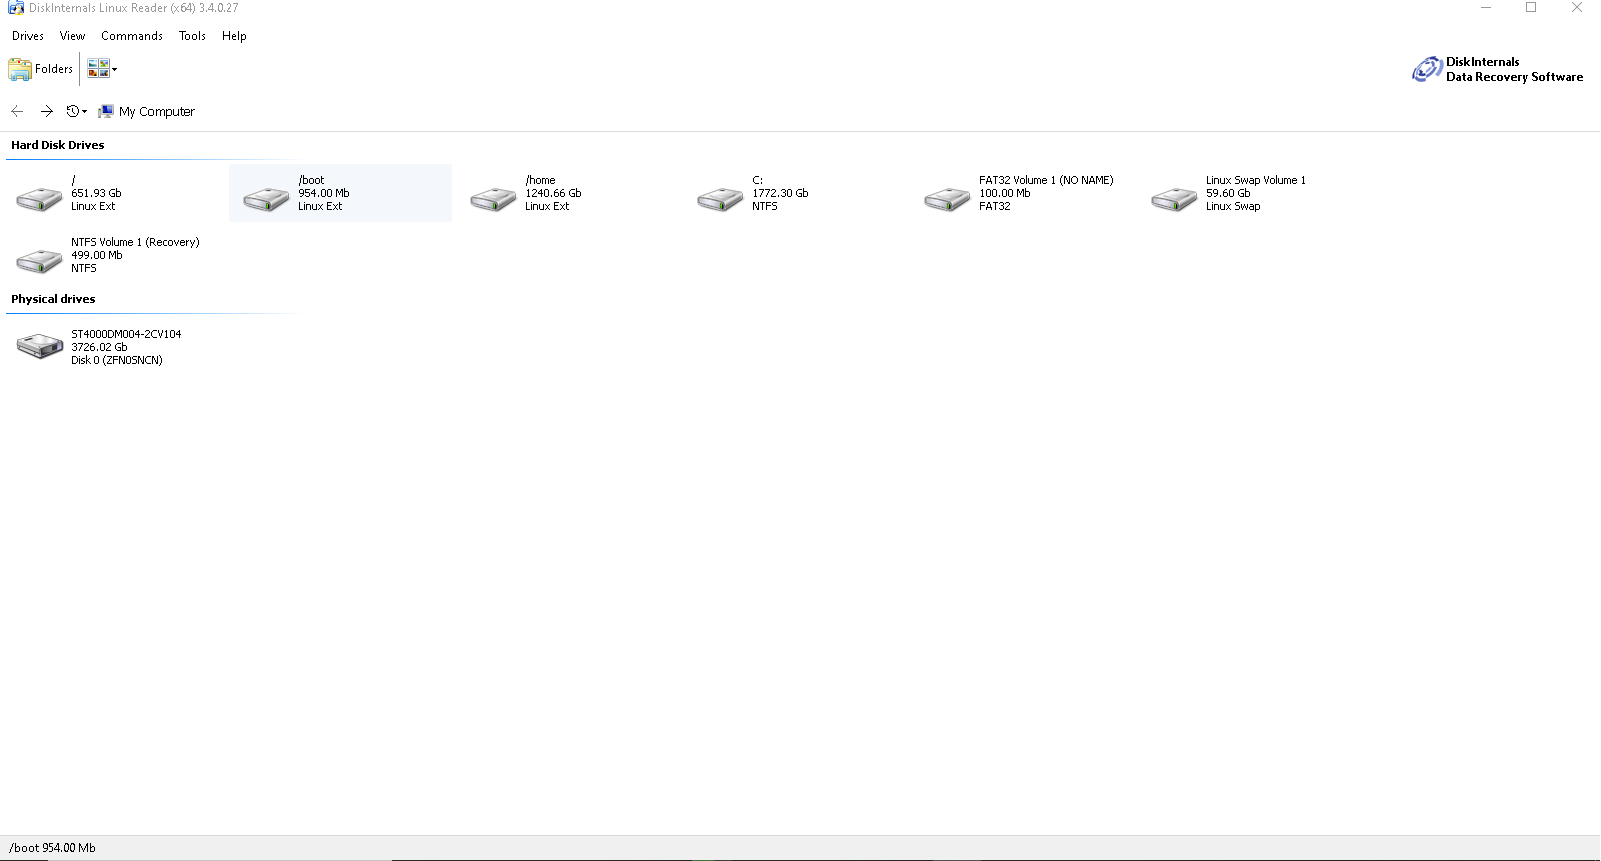This screenshot has height=861, width=1601.
Task: Click the 'Linux Swap Volume 1' label
Action: 1256,181
